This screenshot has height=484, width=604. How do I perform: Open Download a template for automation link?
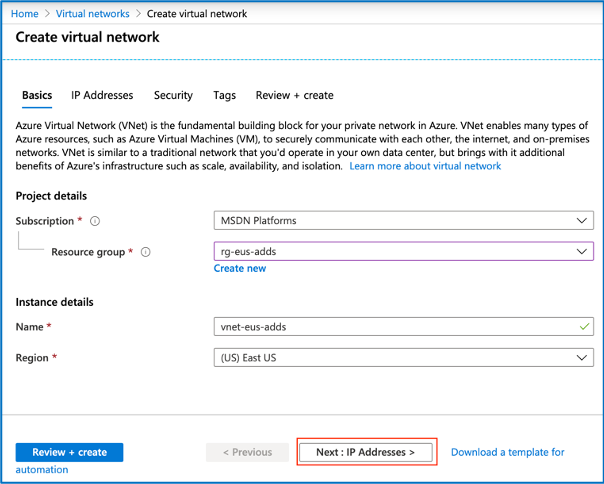pyautogui.click(x=507, y=452)
